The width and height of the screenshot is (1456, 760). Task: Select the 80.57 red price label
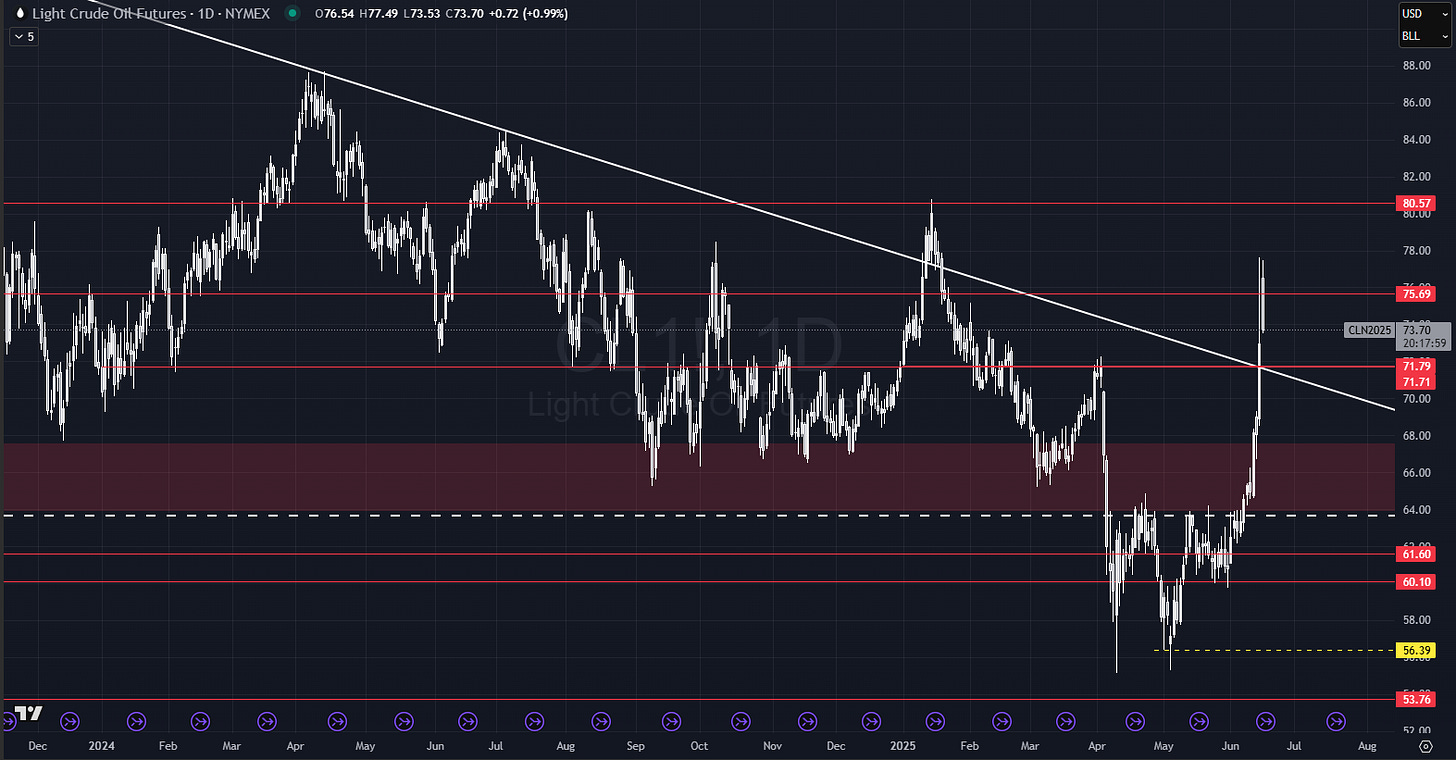click(1417, 203)
